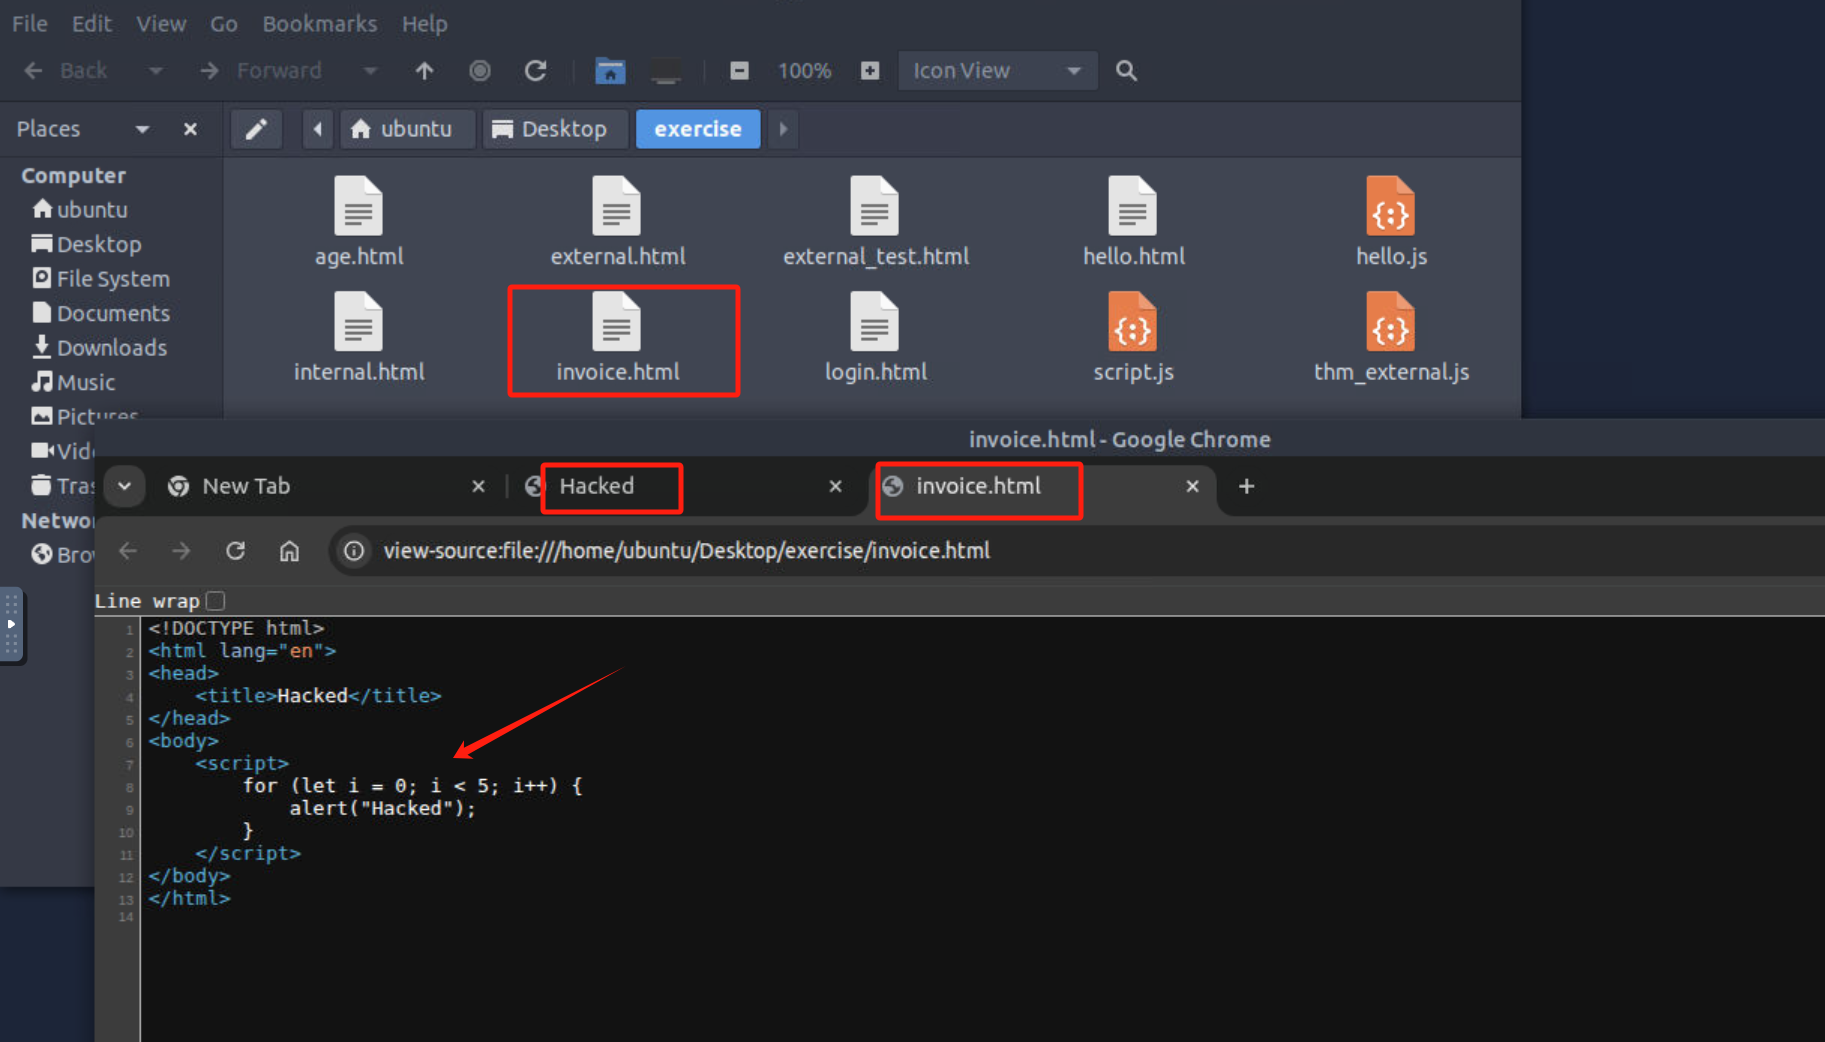Close the New Tab tab in Chrome

point(478,486)
